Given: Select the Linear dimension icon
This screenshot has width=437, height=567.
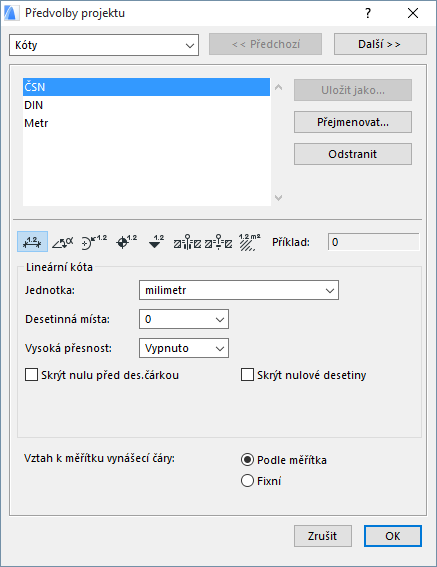Looking at the screenshot, I should pos(32,242).
